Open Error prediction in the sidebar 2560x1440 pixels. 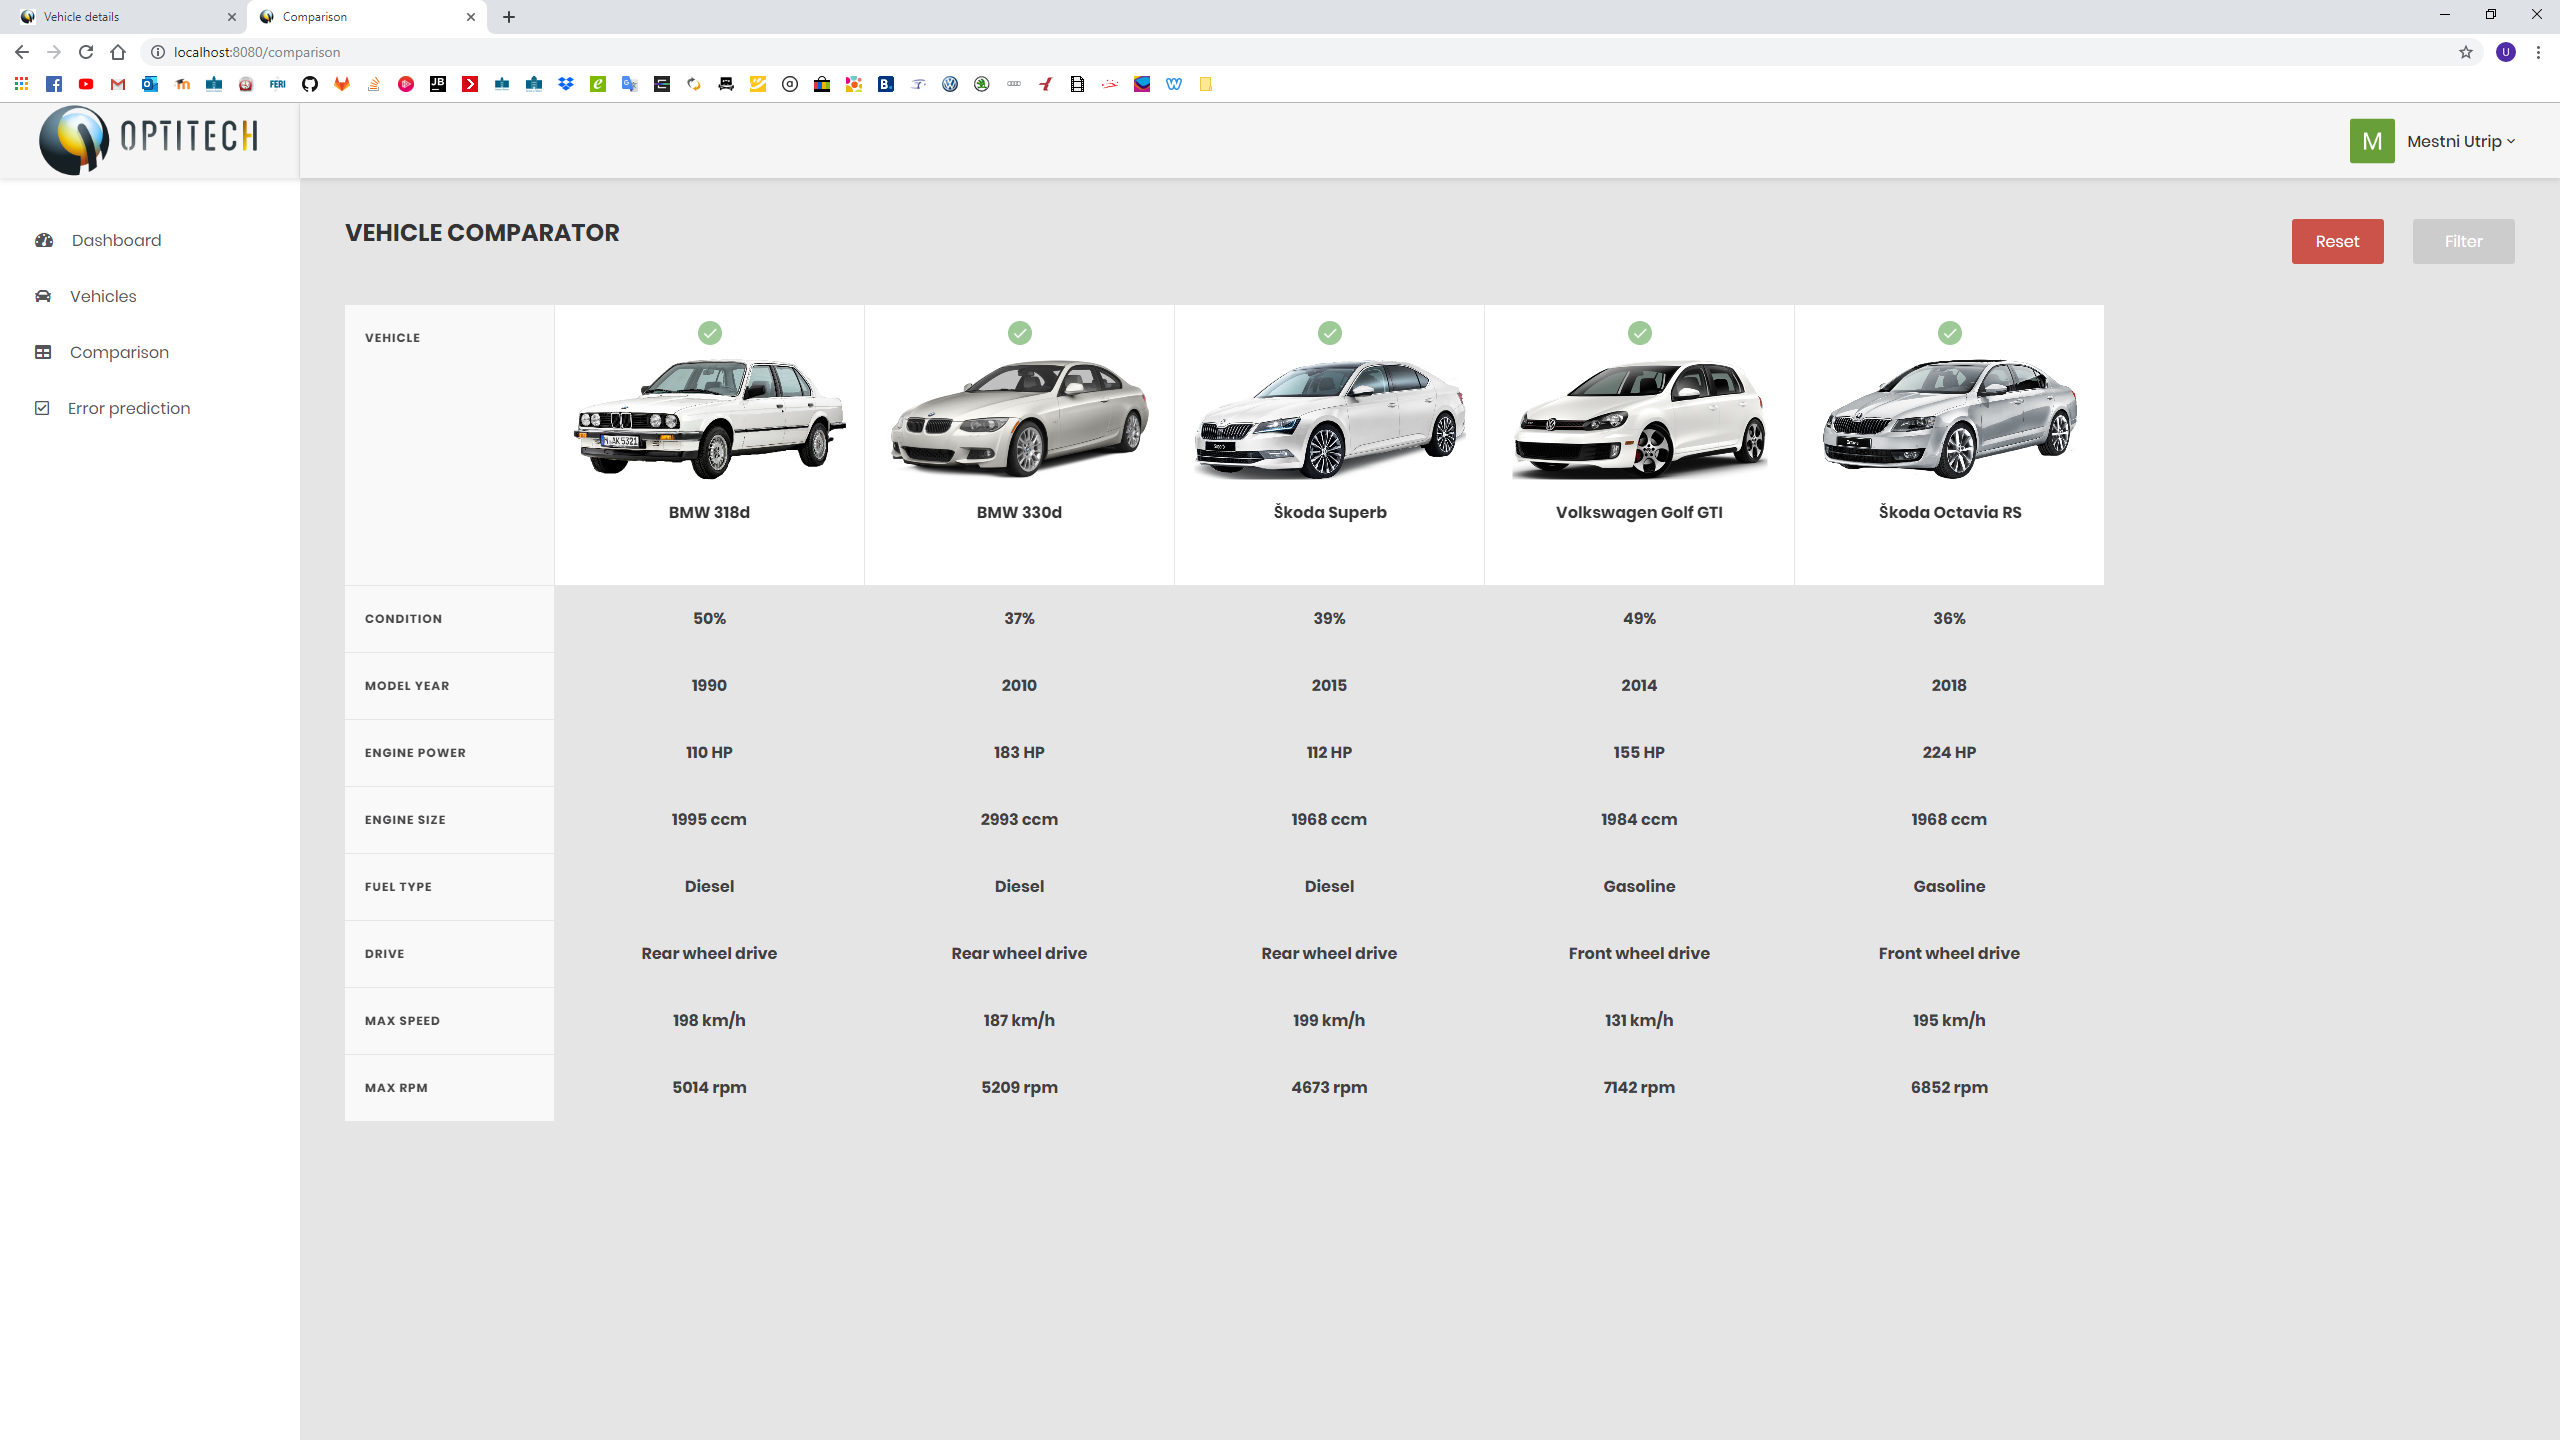(128, 408)
